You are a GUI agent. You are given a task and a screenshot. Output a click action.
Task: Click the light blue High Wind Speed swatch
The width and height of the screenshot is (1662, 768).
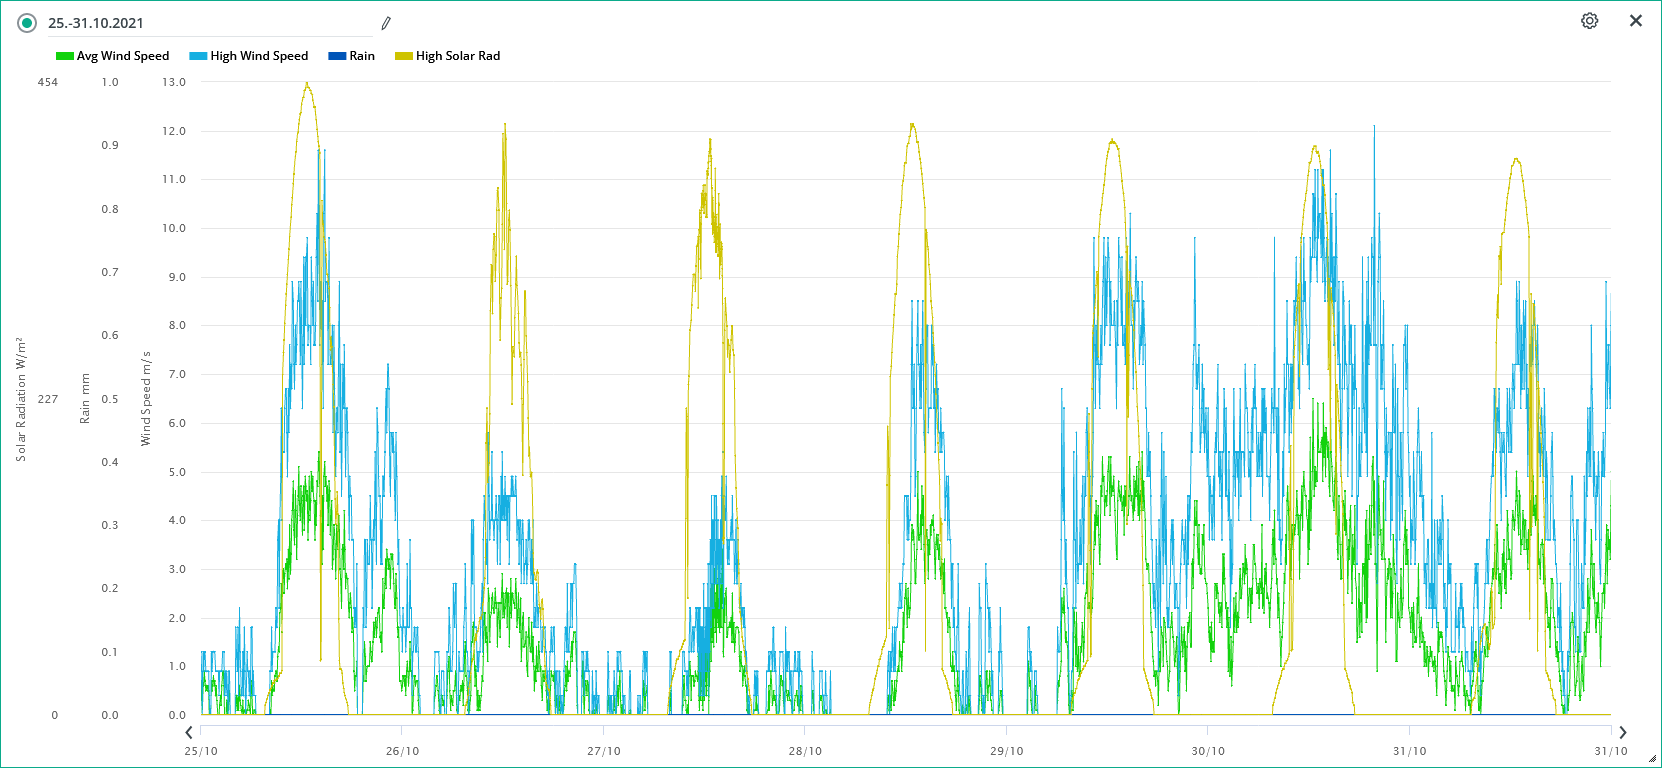(198, 56)
